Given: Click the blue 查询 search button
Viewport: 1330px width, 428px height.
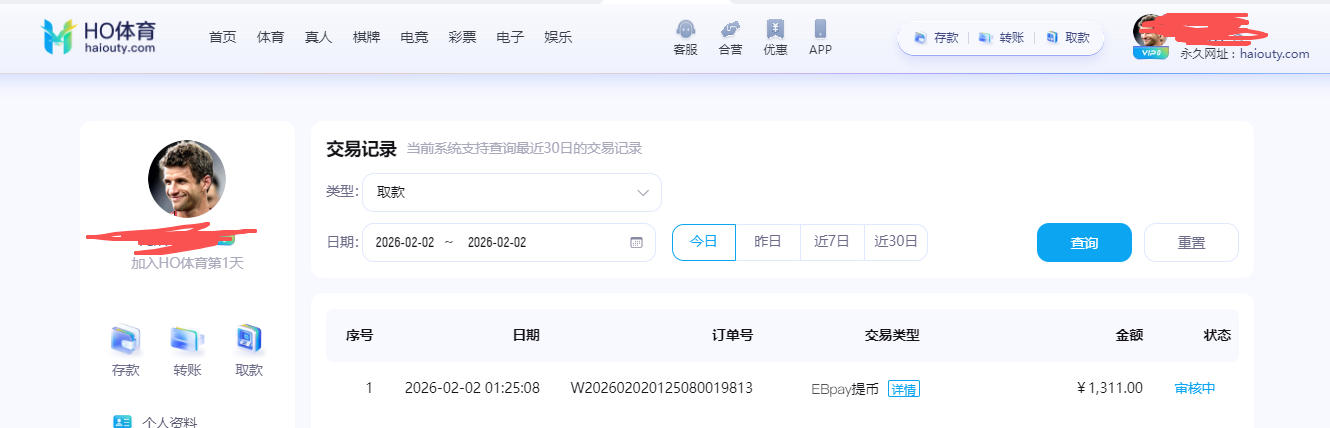Looking at the screenshot, I should pos(1084,242).
